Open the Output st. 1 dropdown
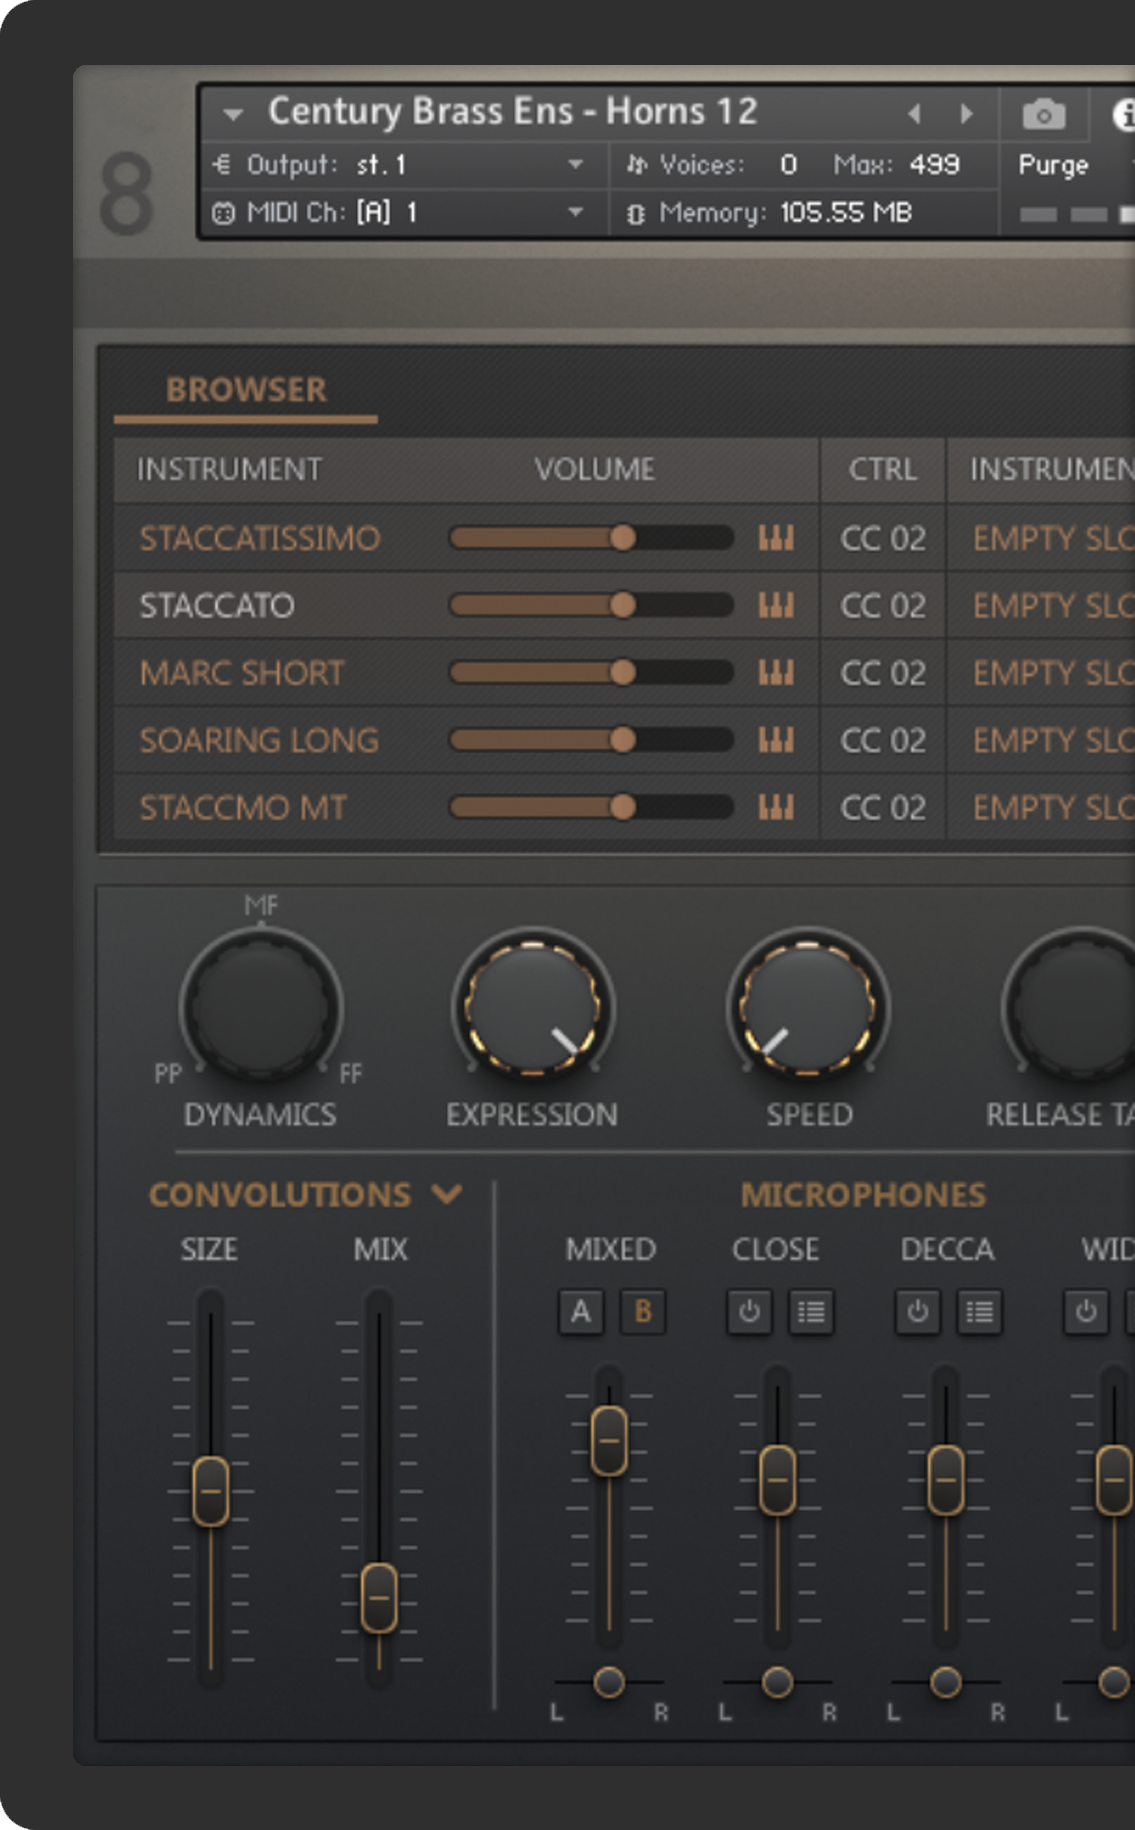1135x1830 pixels. [x=575, y=165]
